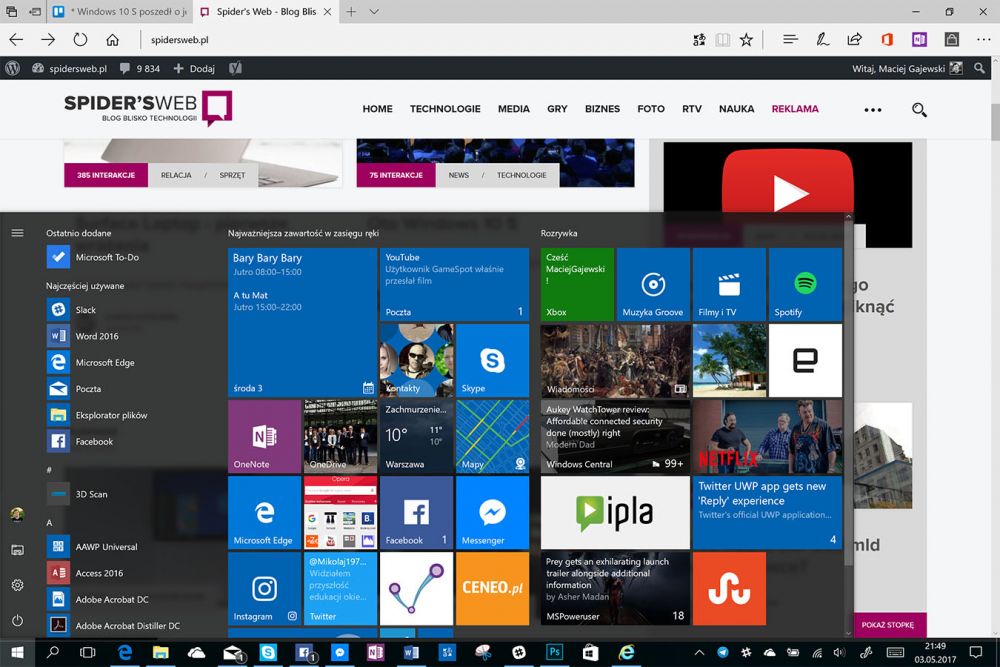Open Task View on taskbar
1000x667 pixels.
pyautogui.click(x=87, y=652)
